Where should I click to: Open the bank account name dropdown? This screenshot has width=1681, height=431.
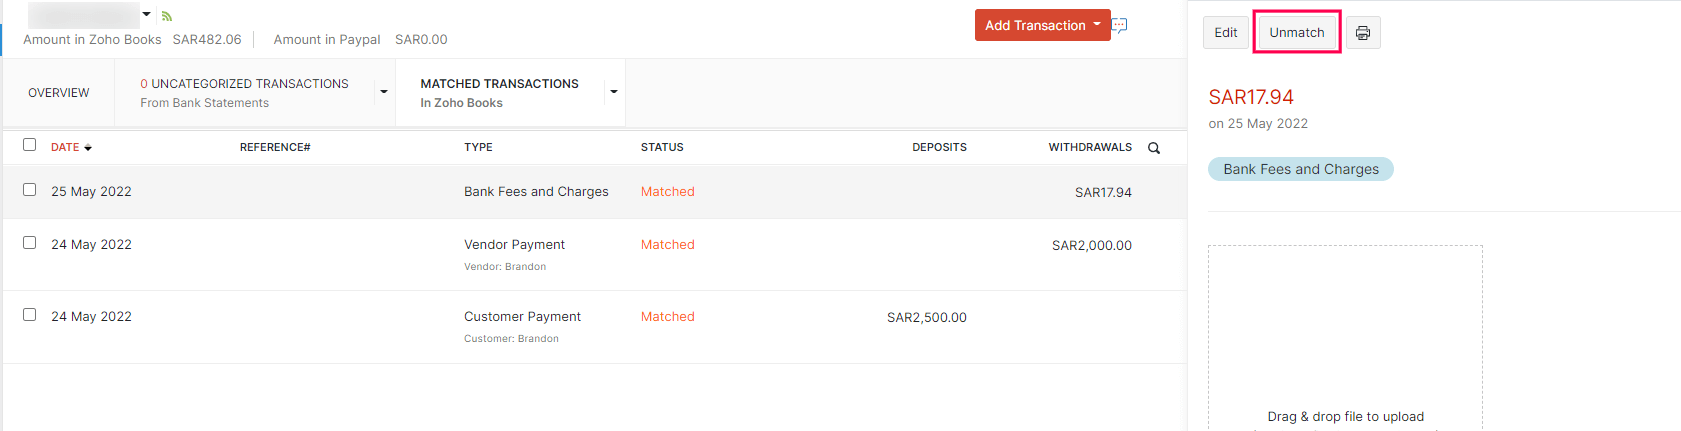click(147, 15)
